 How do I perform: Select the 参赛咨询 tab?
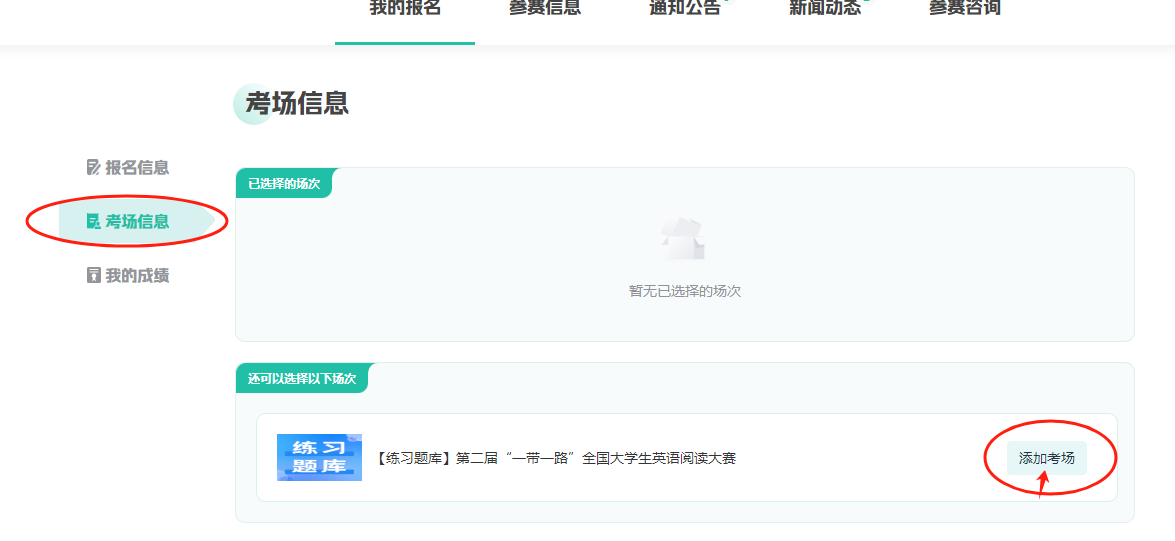(965, 9)
